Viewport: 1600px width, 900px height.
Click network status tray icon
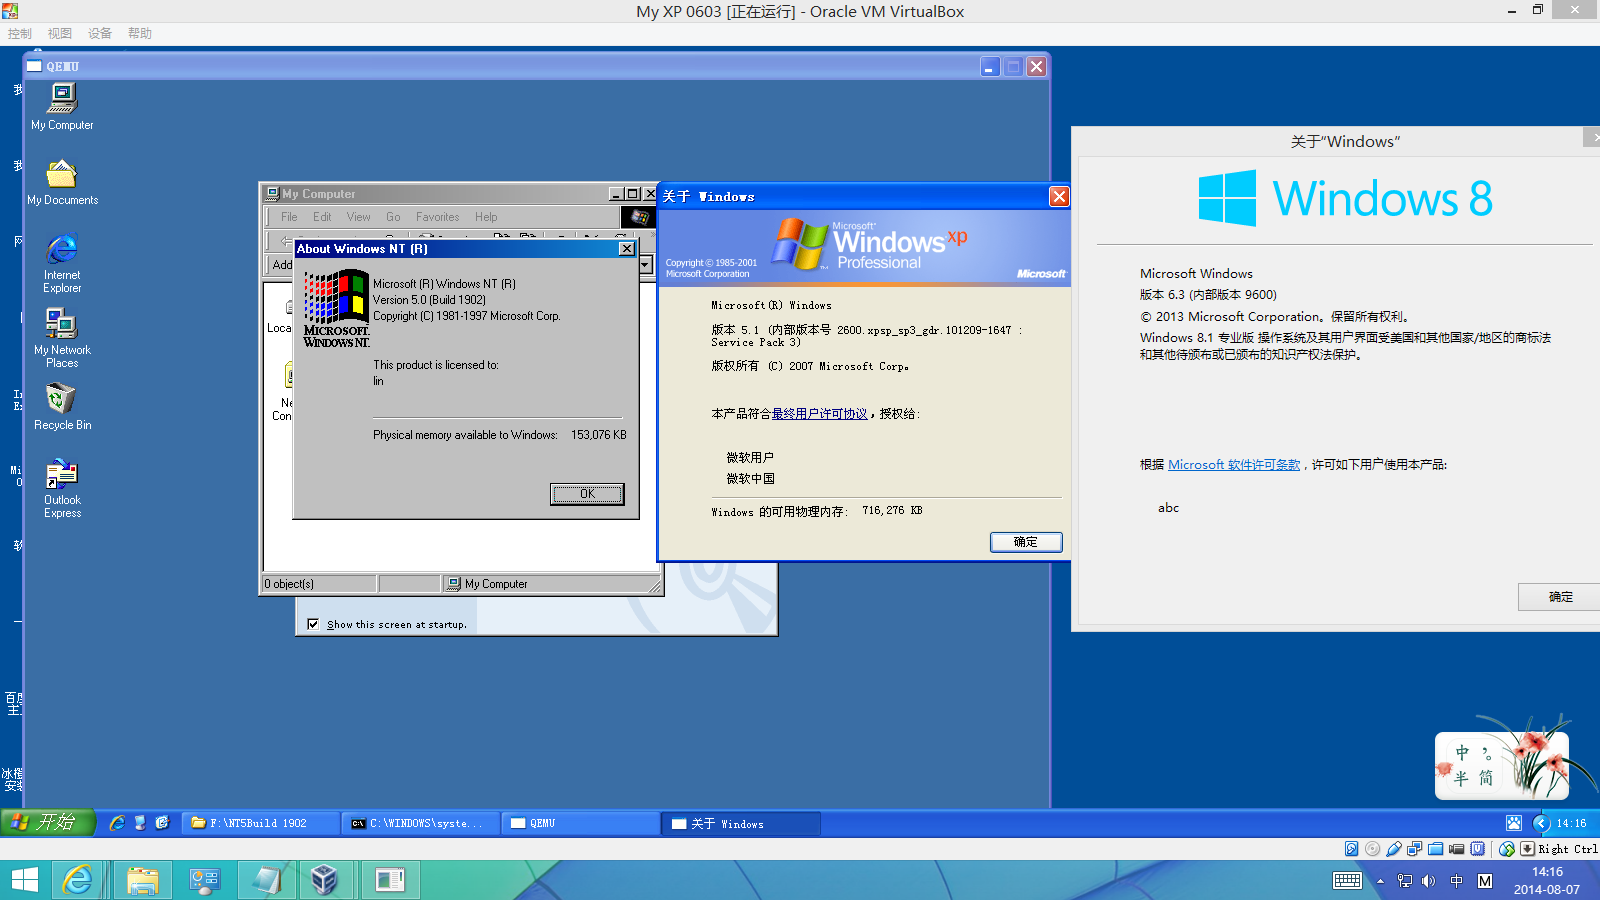pyautogui.click(x=1405, y=881)
